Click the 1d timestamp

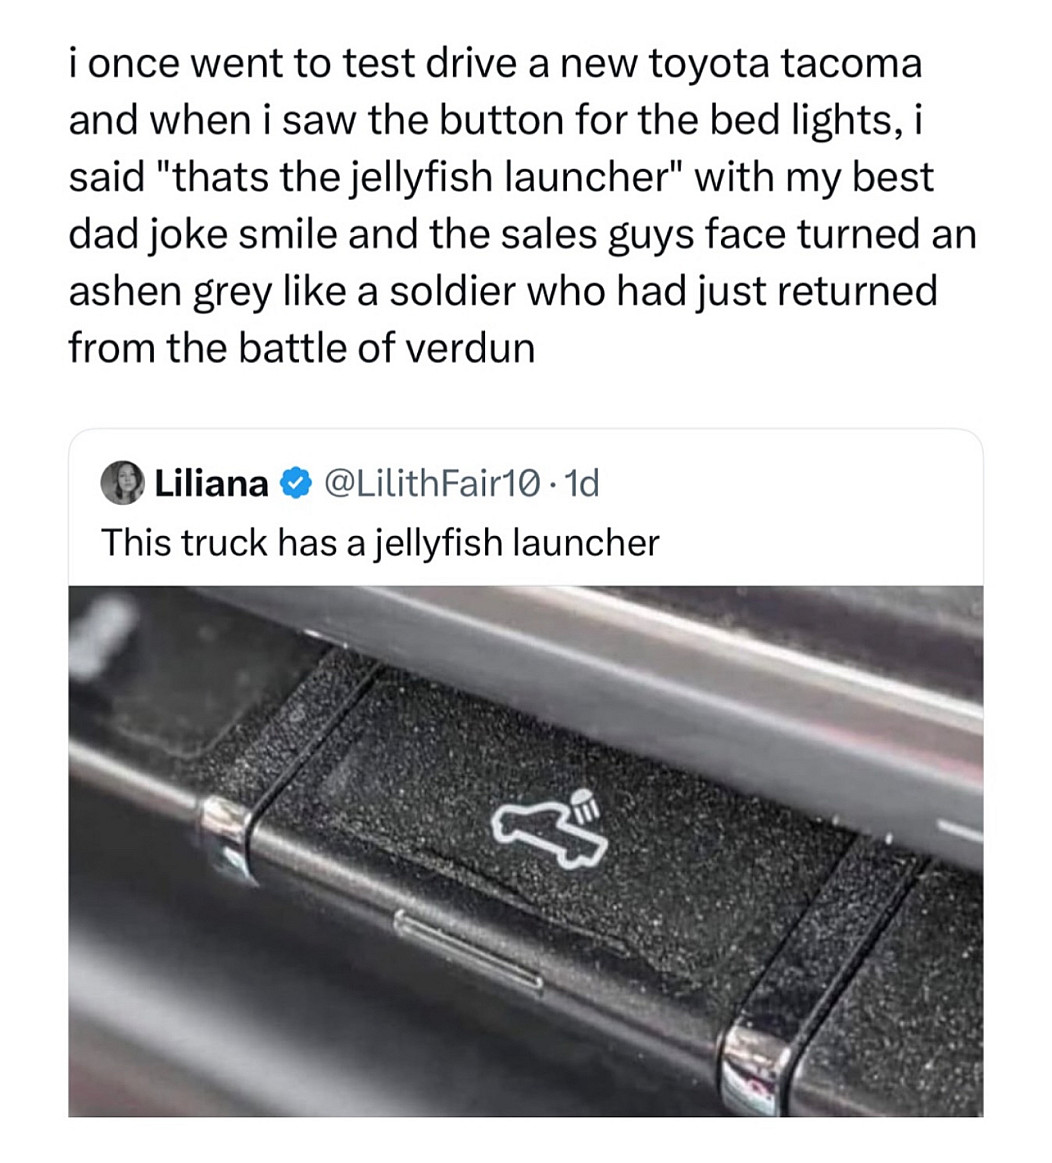coord(581,485)
